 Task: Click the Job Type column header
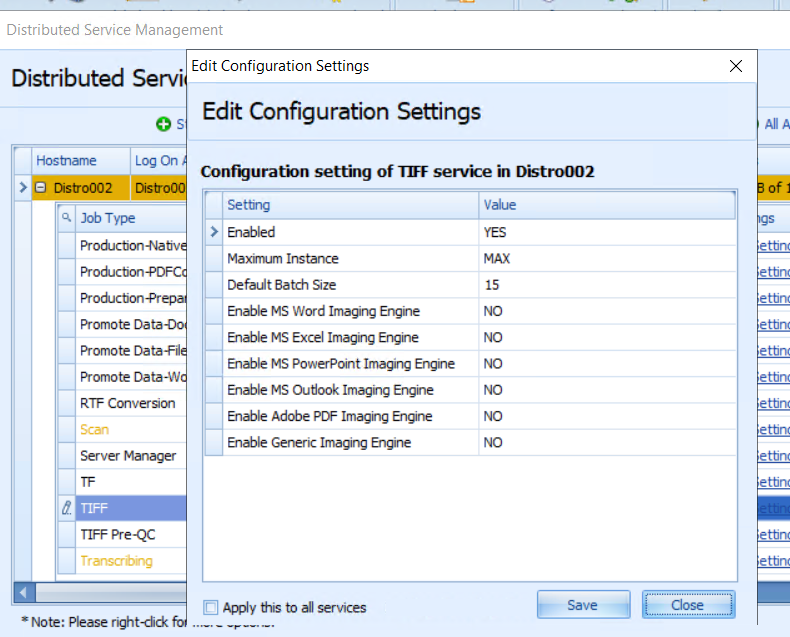(x=131, y=218)
